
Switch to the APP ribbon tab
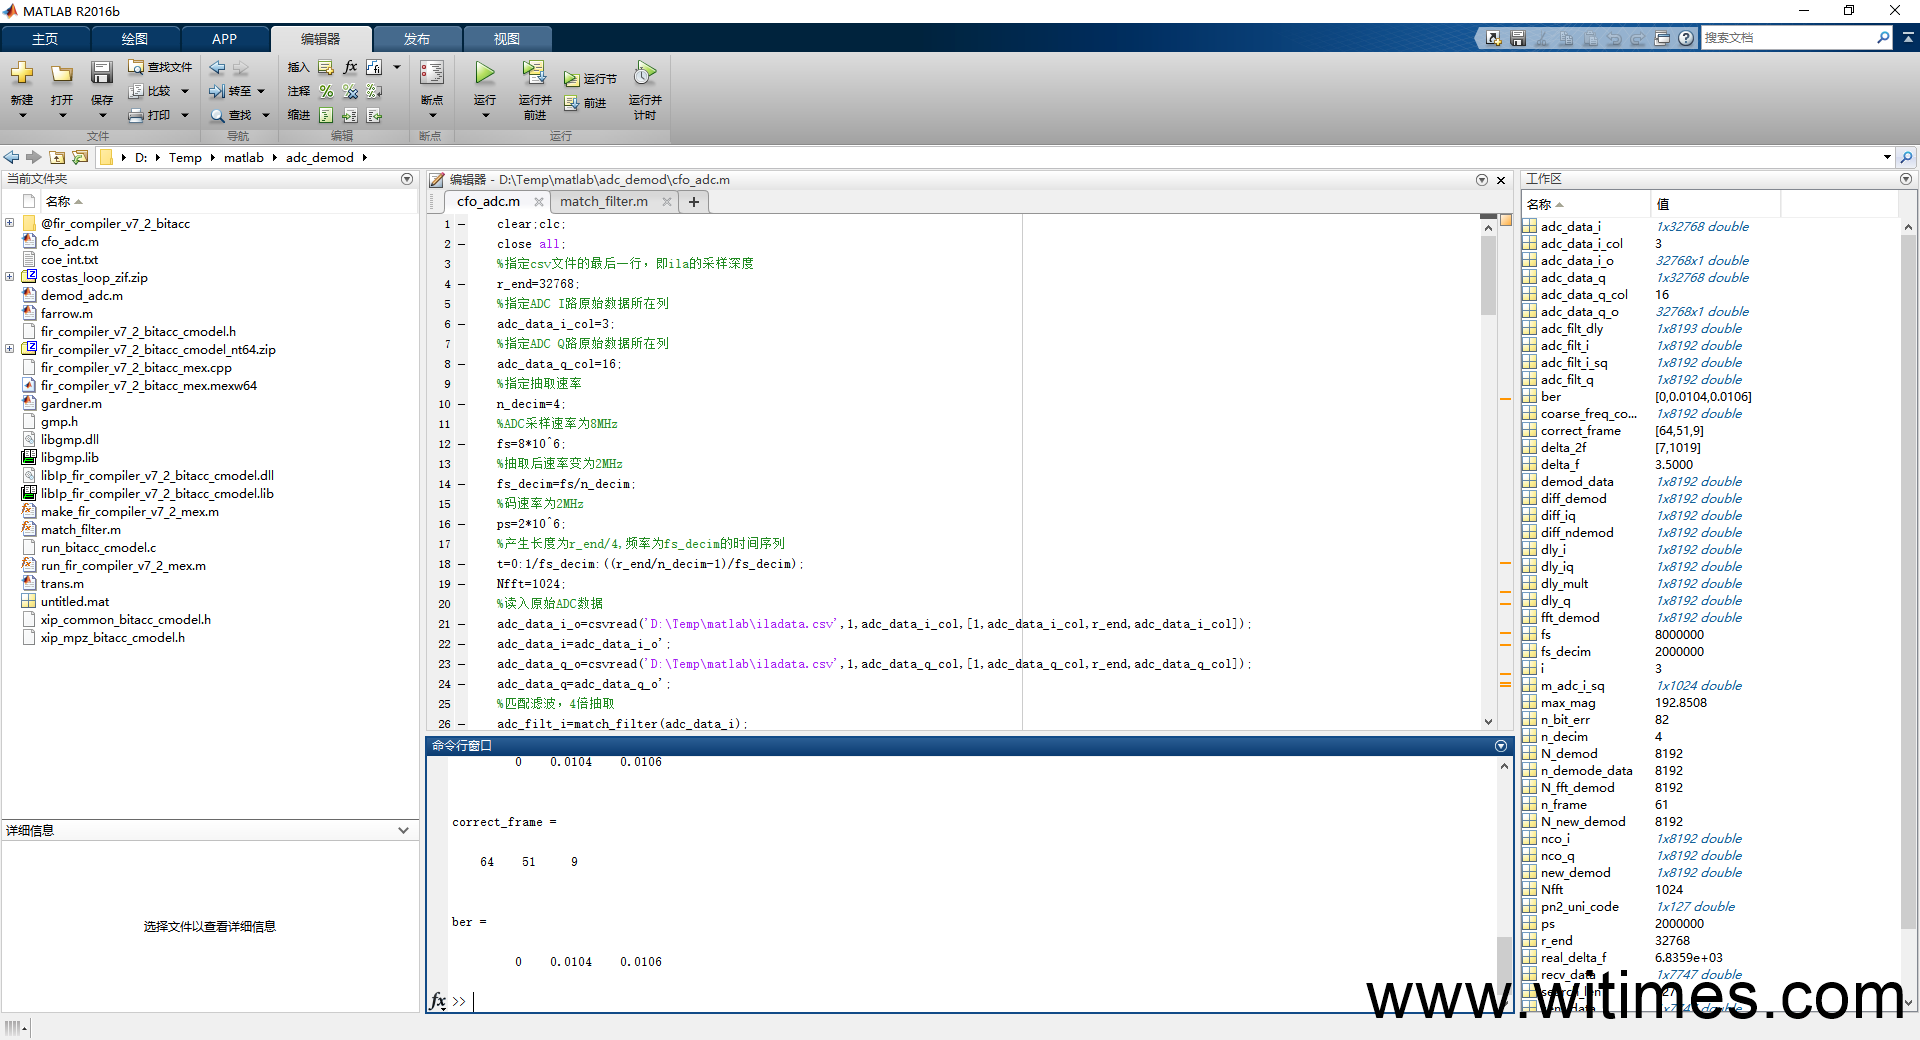[224, 39]
